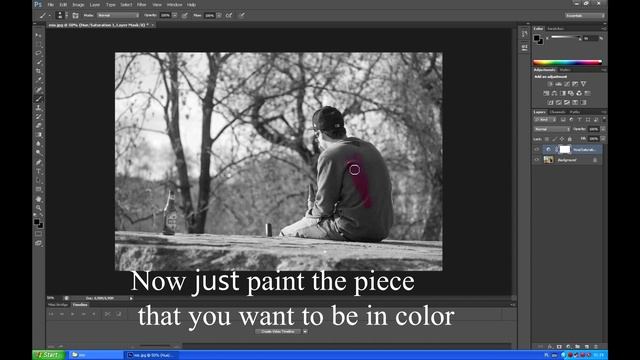Viewport: 640px width, 360px height.
Task: Select the Hue/Saturation layer mask thumbnail
Action: coord(564,149)
